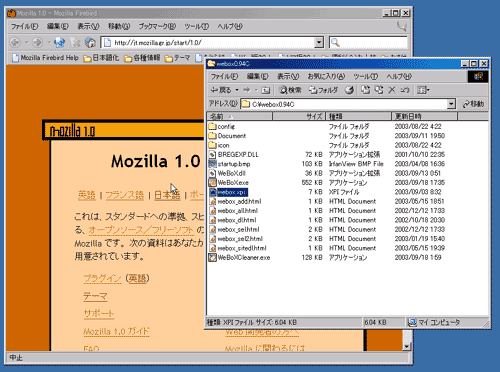Sort by 種類 column header

click(358, 116)
